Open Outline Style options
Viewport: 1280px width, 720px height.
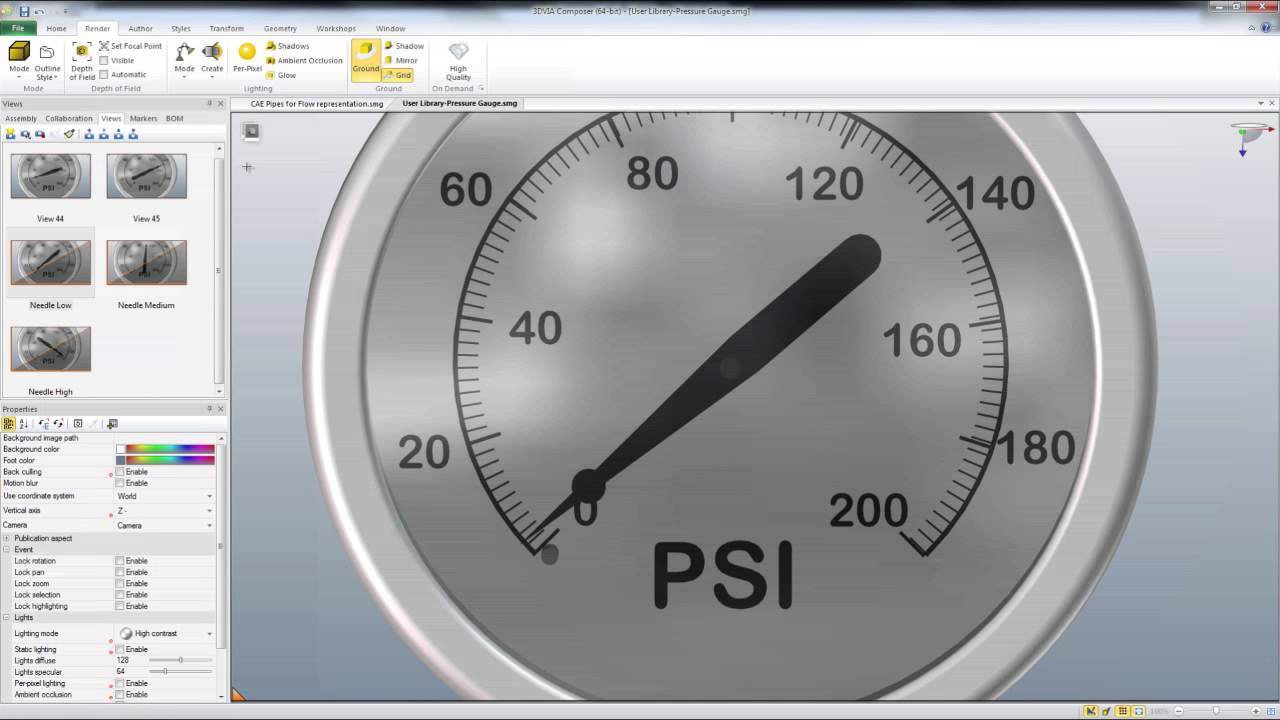pyautogui.click(x=47, y=62)
